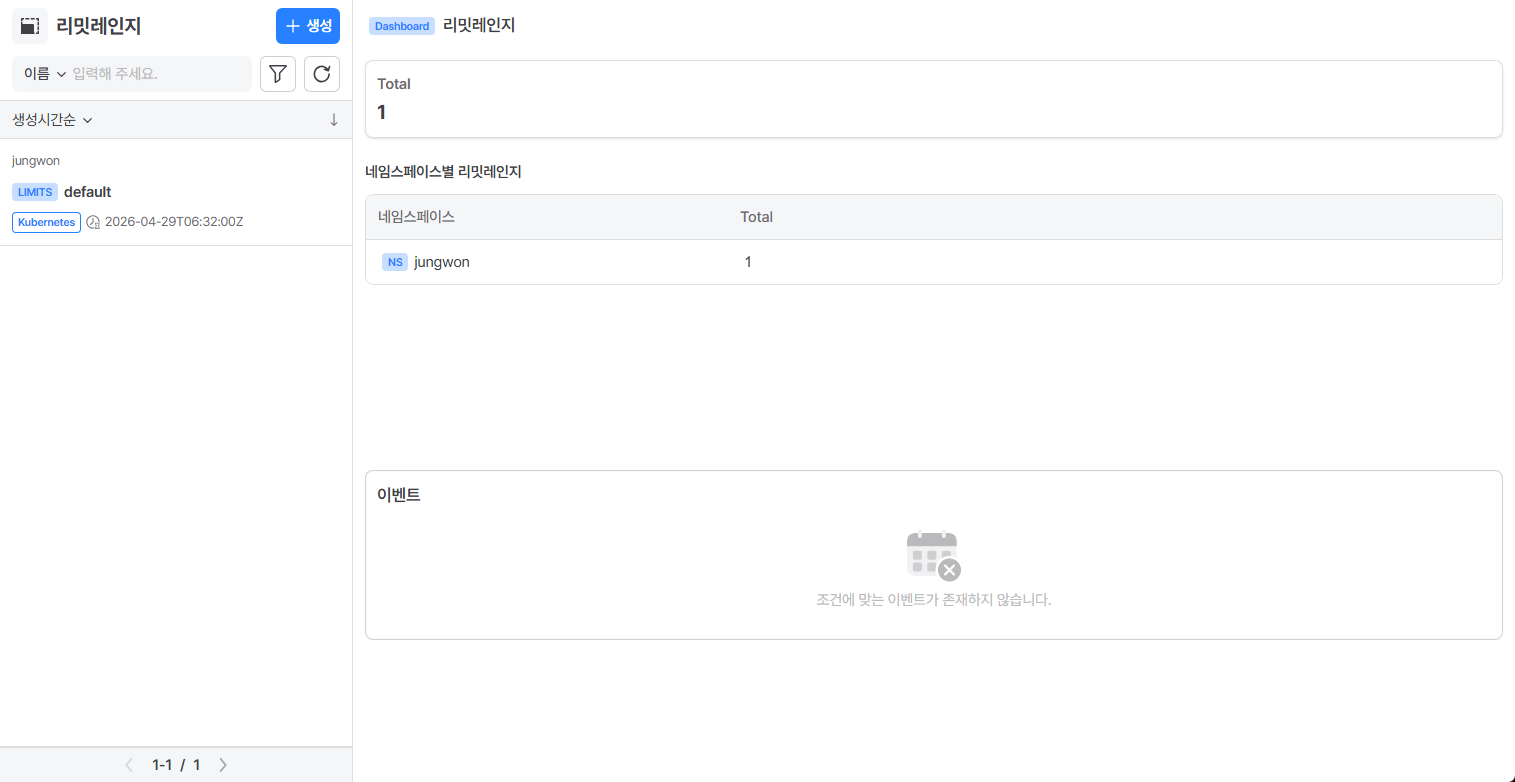Go to next page arrow
Viewport: 1515px width, 782px height.
point(223,765)
